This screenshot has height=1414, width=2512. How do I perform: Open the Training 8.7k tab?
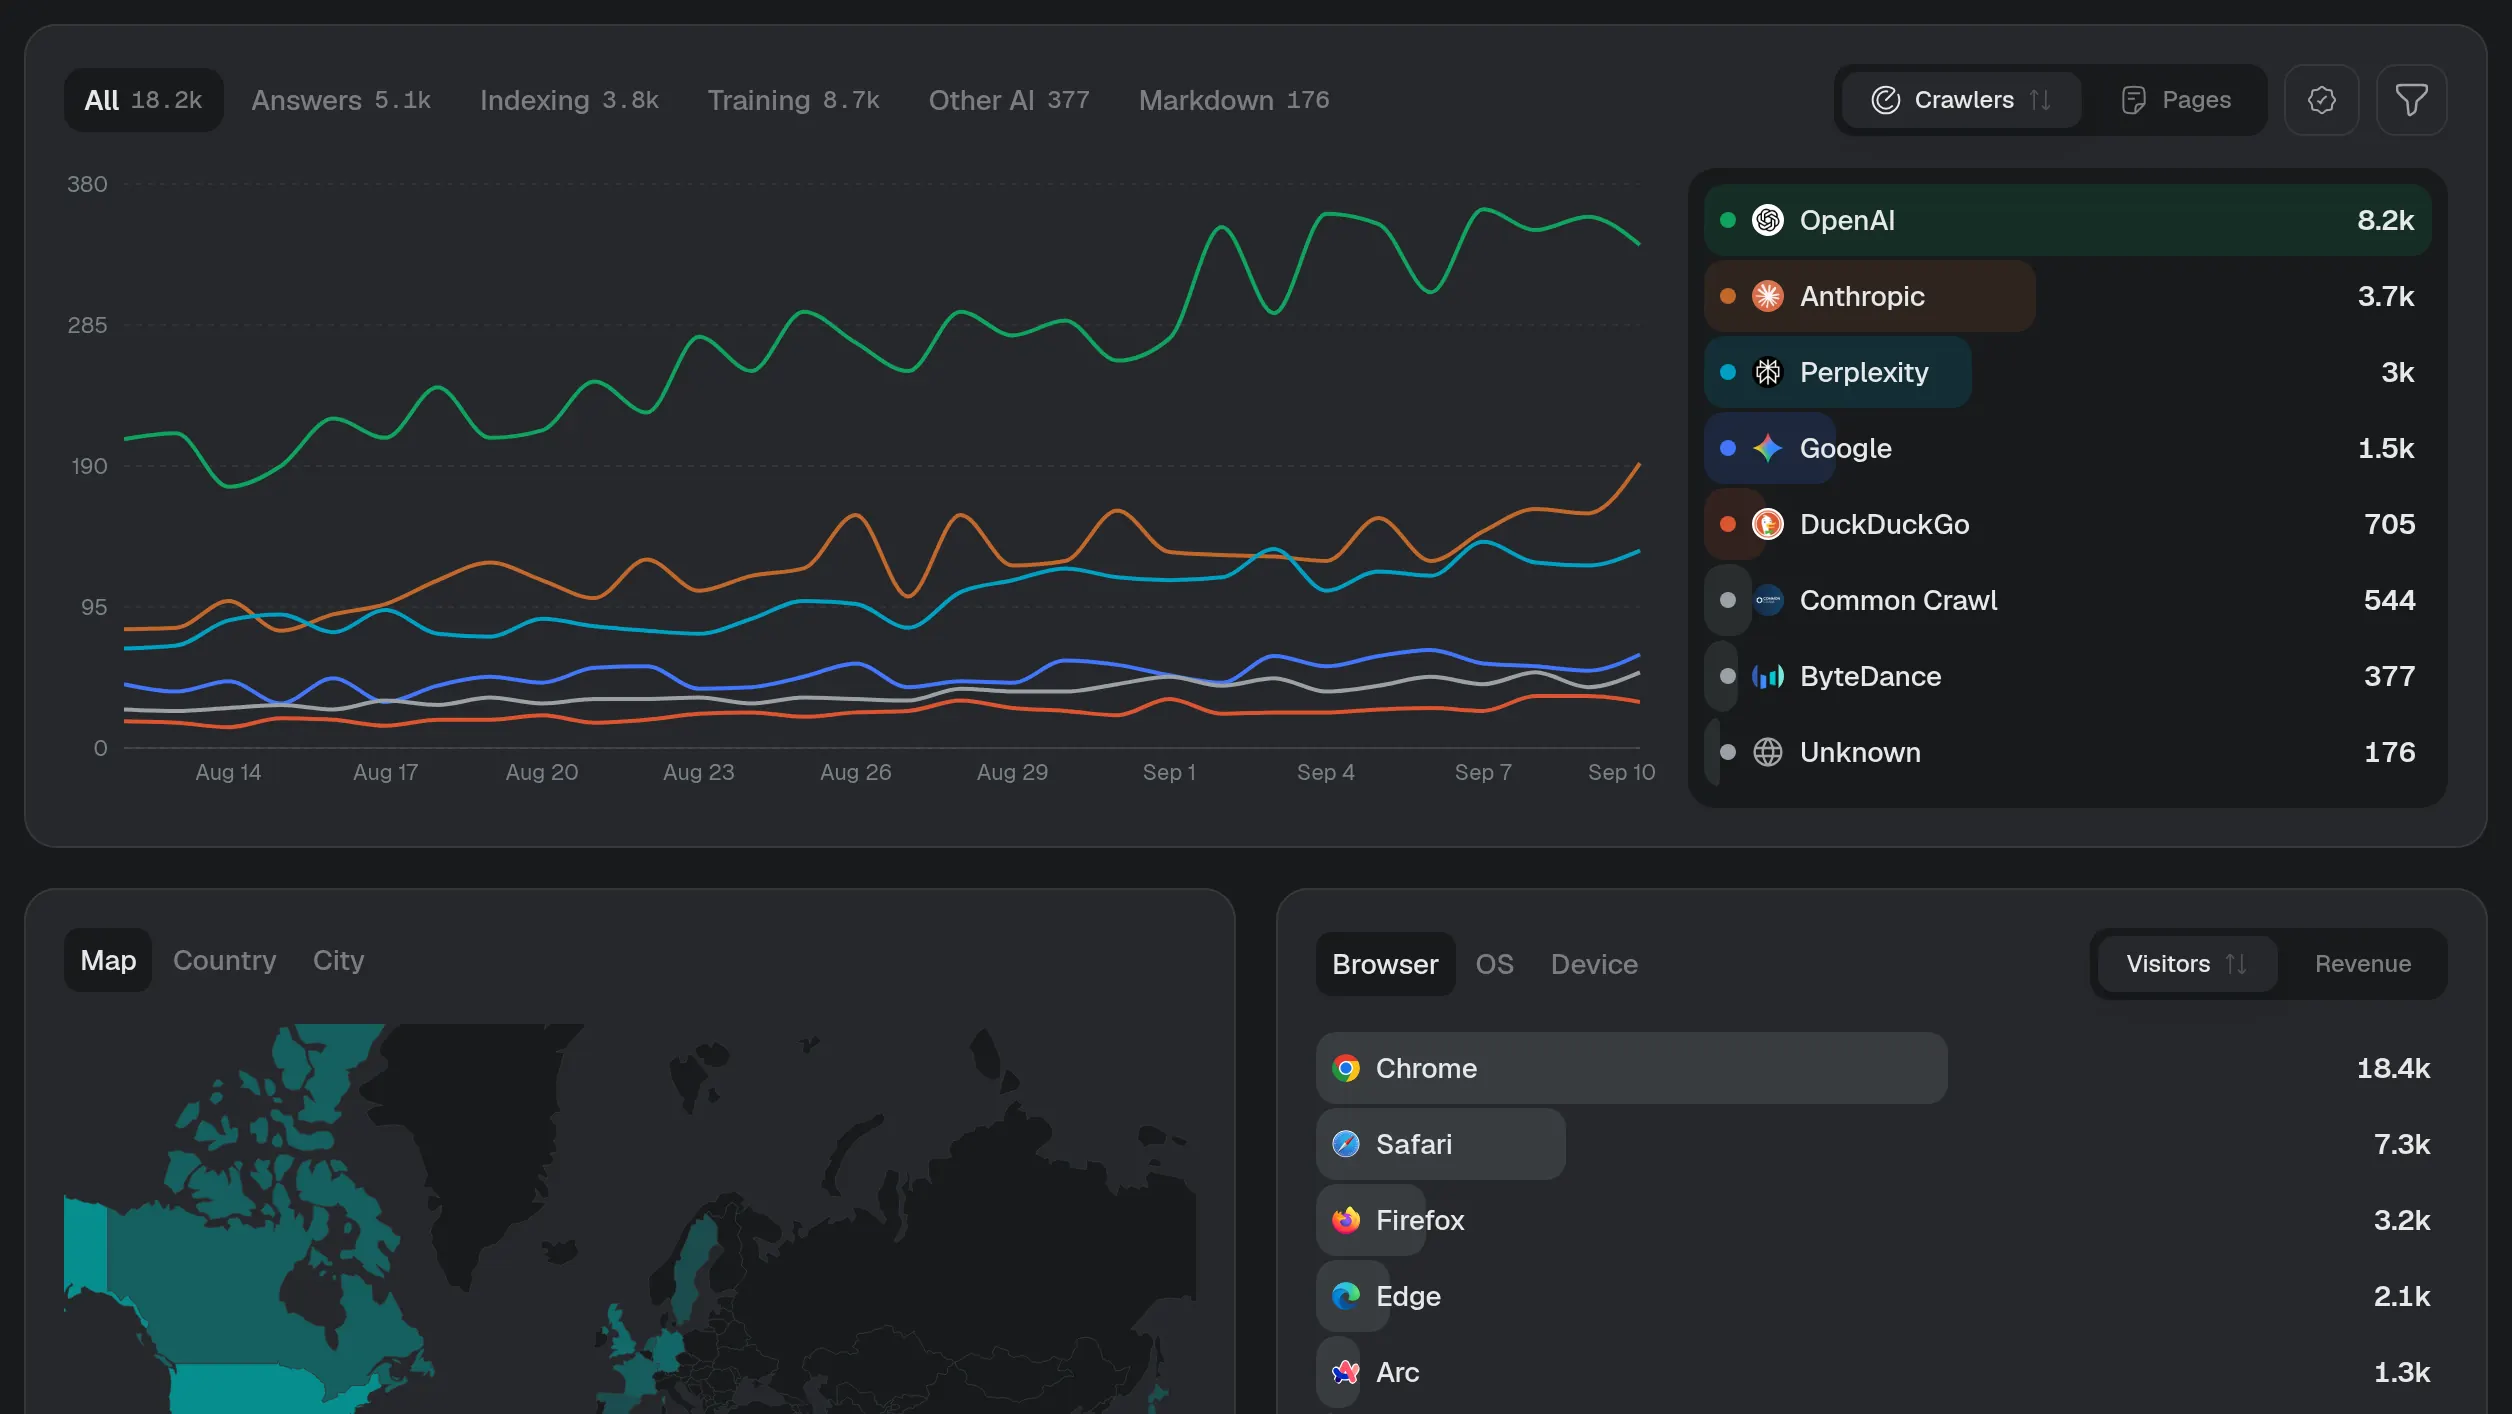(793, 100)
